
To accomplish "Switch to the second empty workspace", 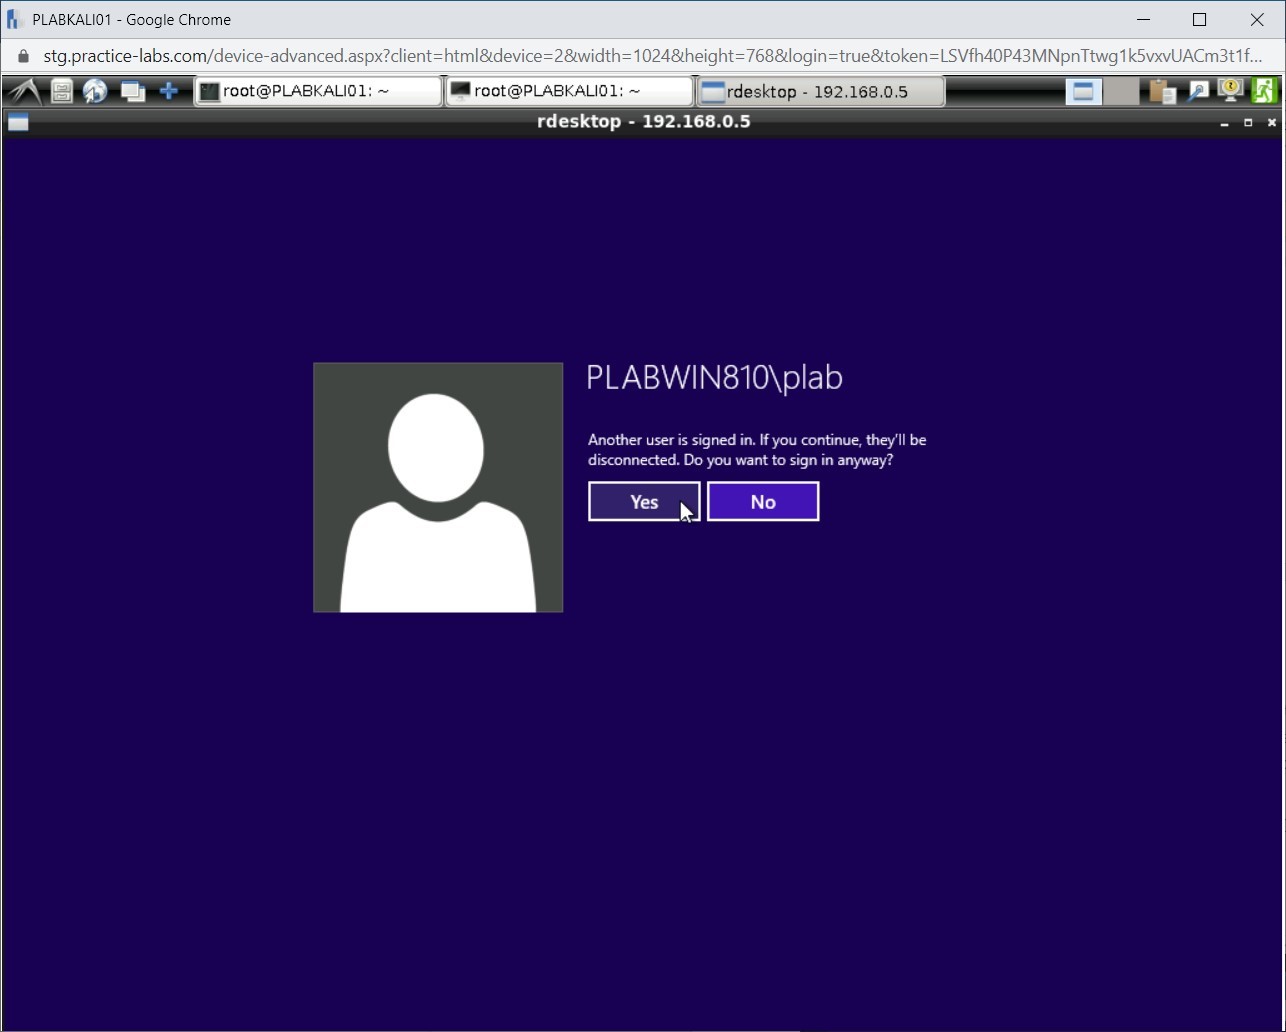I will click(1120, 92).
